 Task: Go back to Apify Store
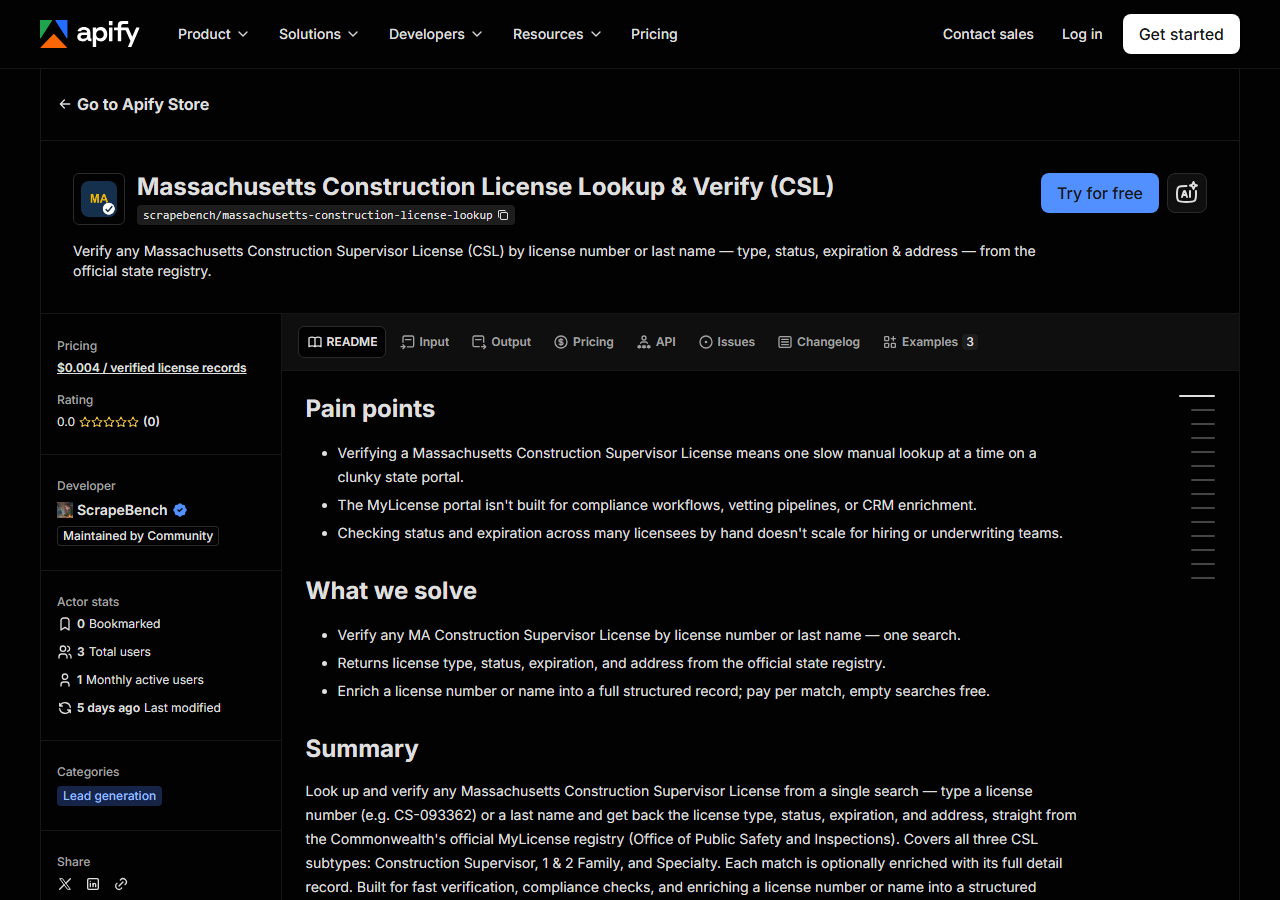(x=134, y=104)
